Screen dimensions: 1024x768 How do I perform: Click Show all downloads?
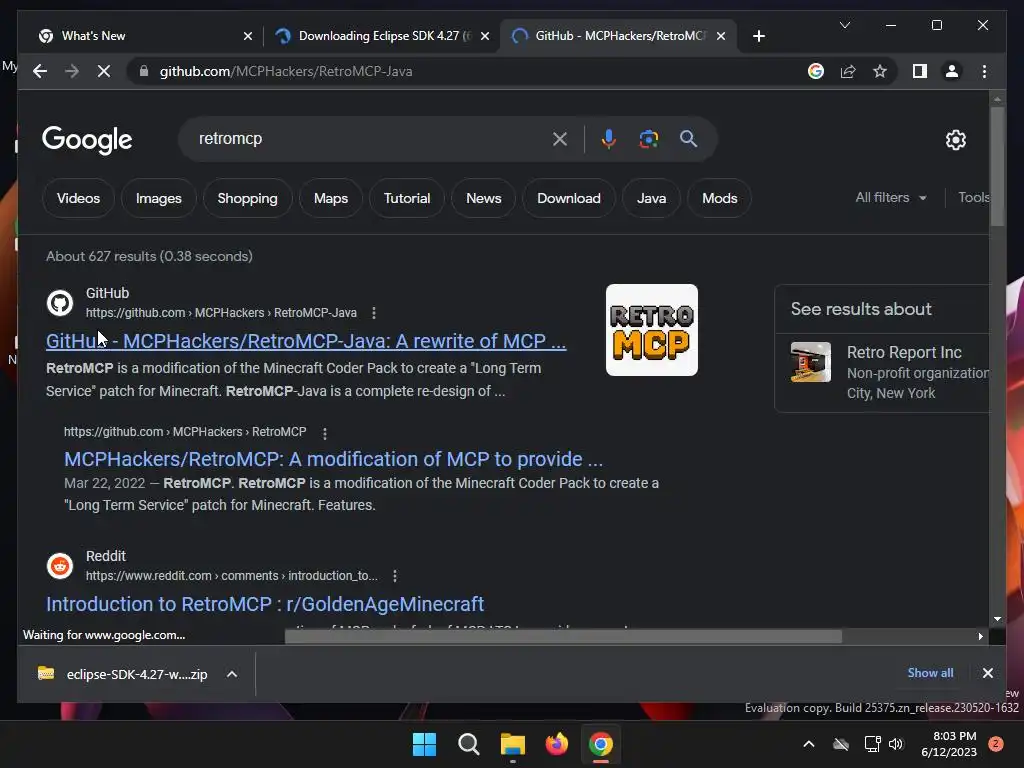coord(930,673)
